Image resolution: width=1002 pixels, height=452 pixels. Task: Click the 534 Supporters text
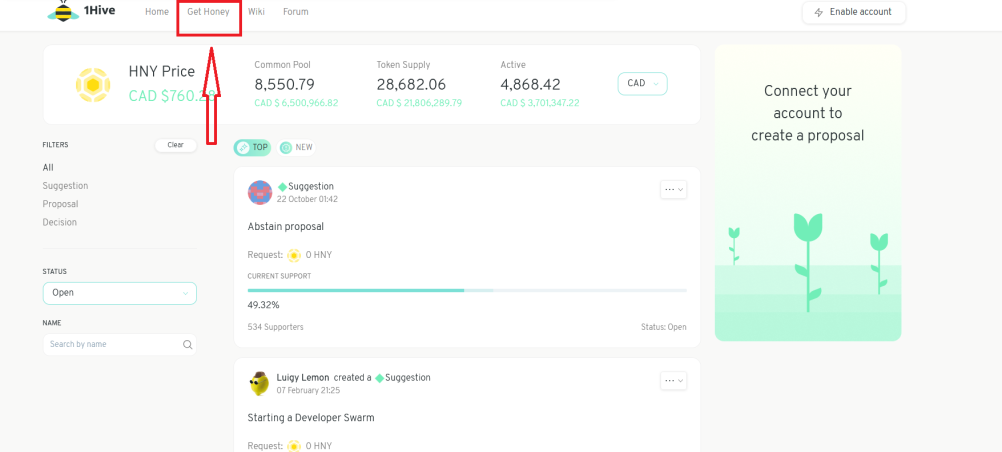pos(275,327)
